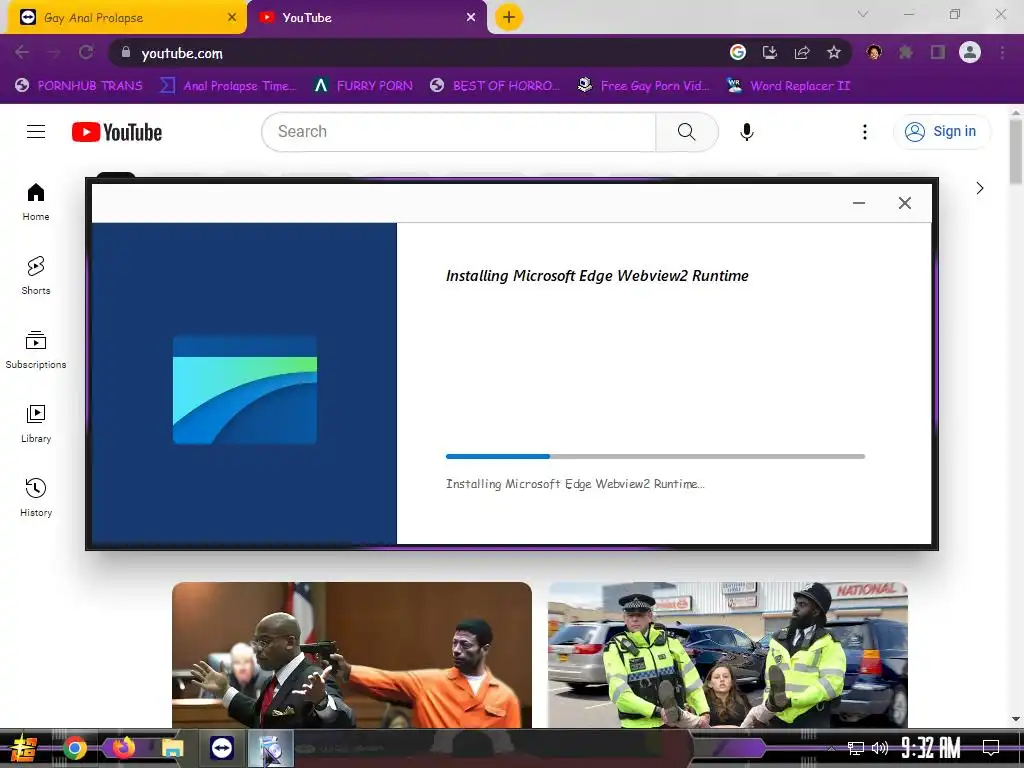Screen dimensions: 1024x768
Task: Open police officers video thumbnail
Action: click(728, 655)
